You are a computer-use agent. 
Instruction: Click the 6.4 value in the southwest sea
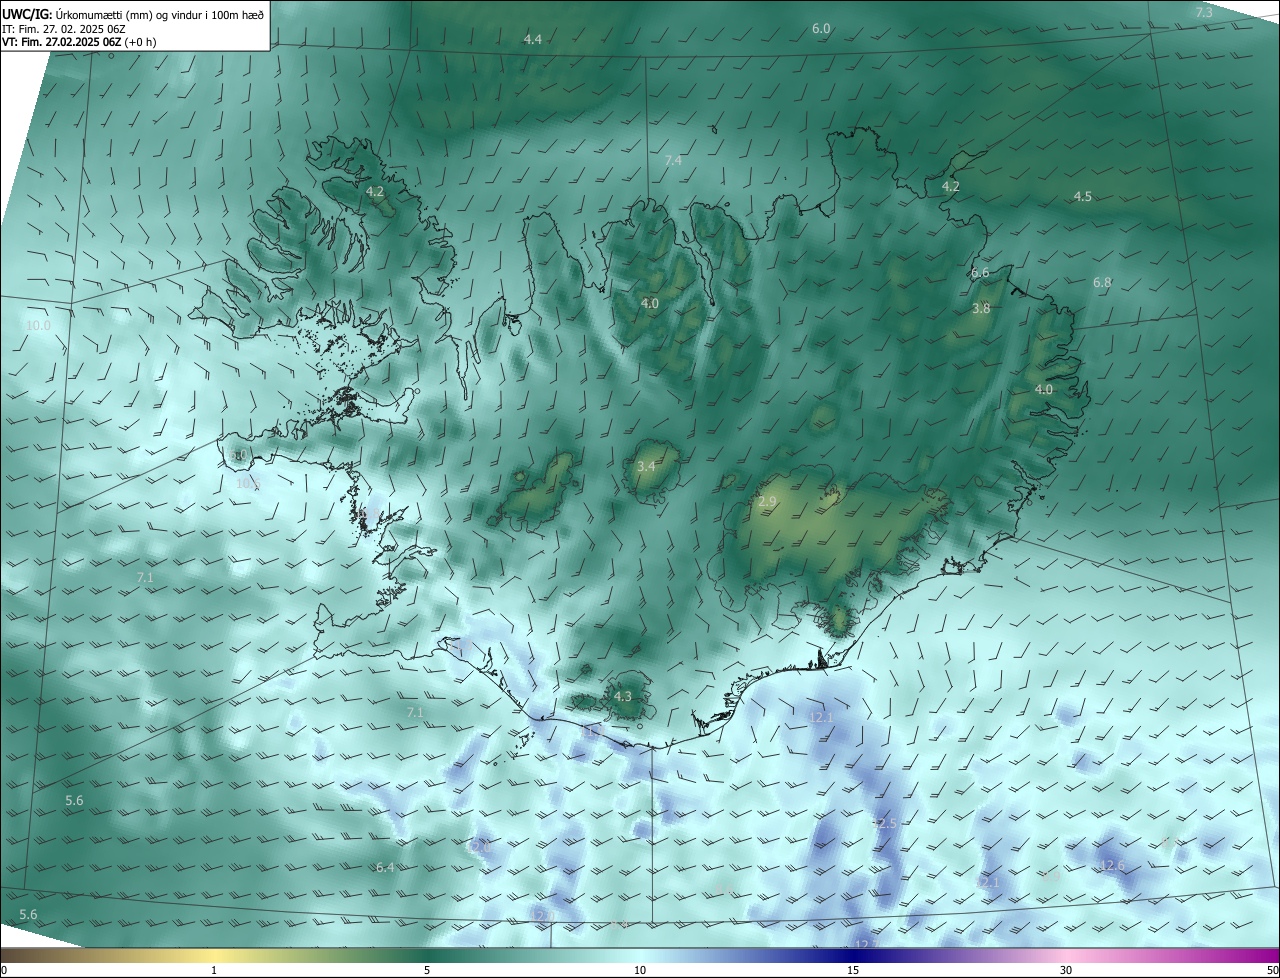(x=385, y=867)
